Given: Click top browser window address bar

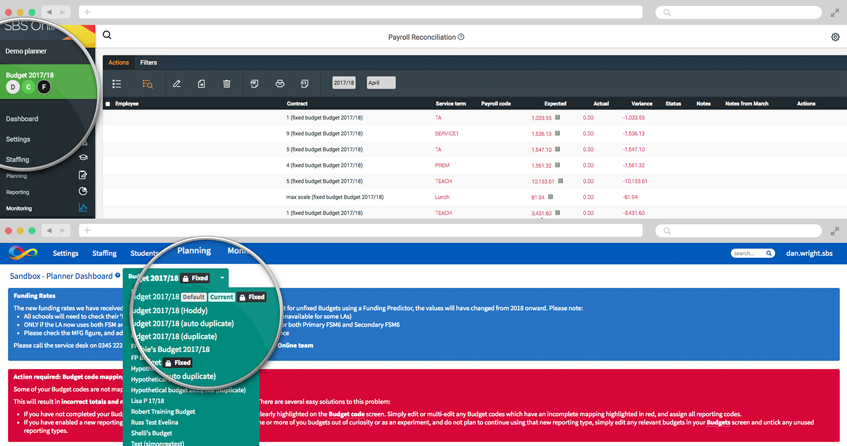Looking at the screenshot, I should pyautogui.click(x=360, y=12).
